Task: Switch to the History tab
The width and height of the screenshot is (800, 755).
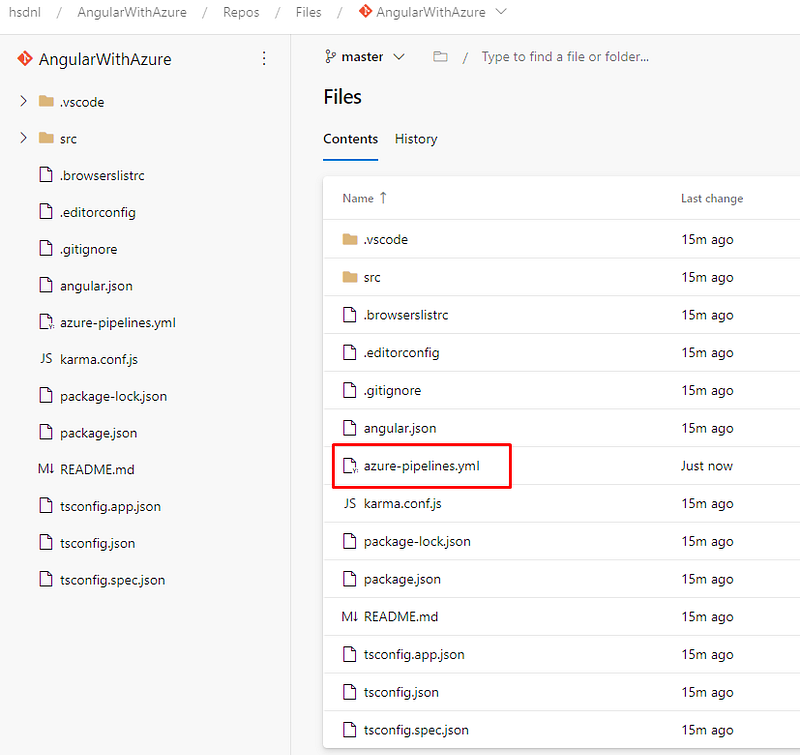Action: pyautogui.click(x=416, y=139)
